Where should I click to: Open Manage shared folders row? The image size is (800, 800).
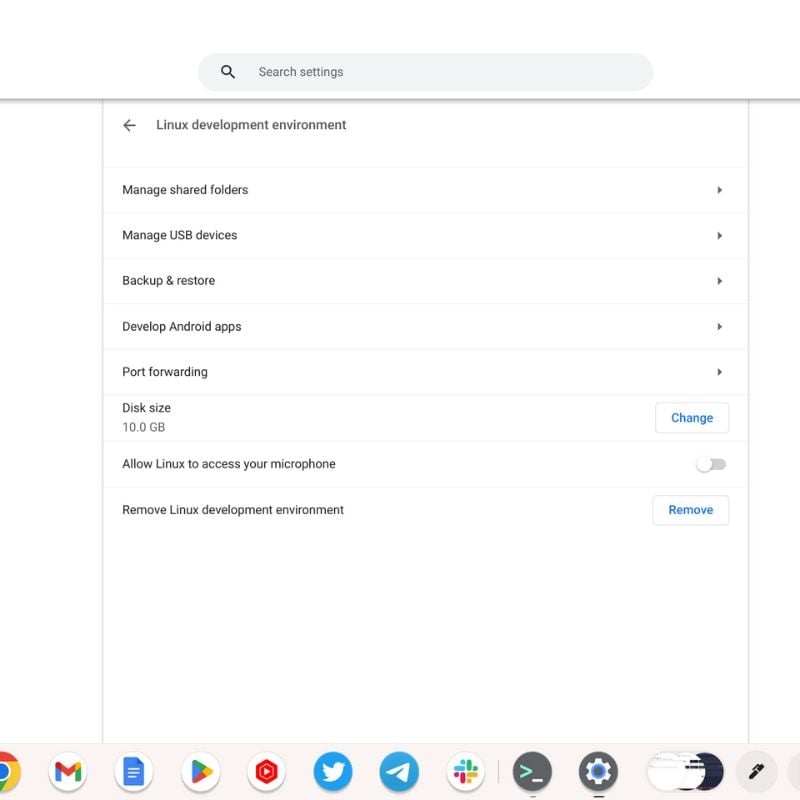425,190
